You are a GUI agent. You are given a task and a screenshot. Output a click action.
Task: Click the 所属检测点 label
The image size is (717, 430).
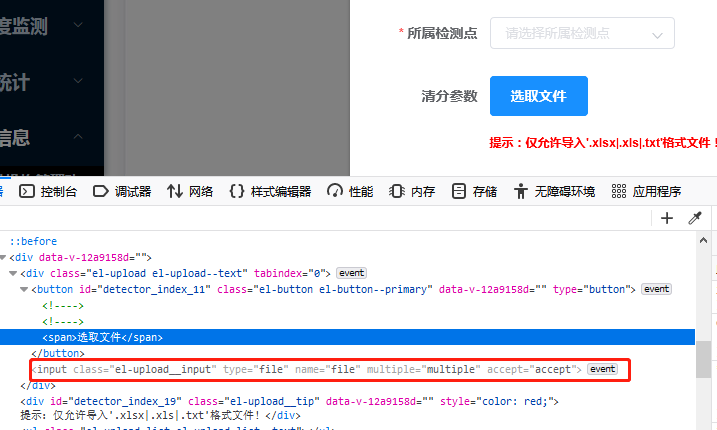point(442,33)
